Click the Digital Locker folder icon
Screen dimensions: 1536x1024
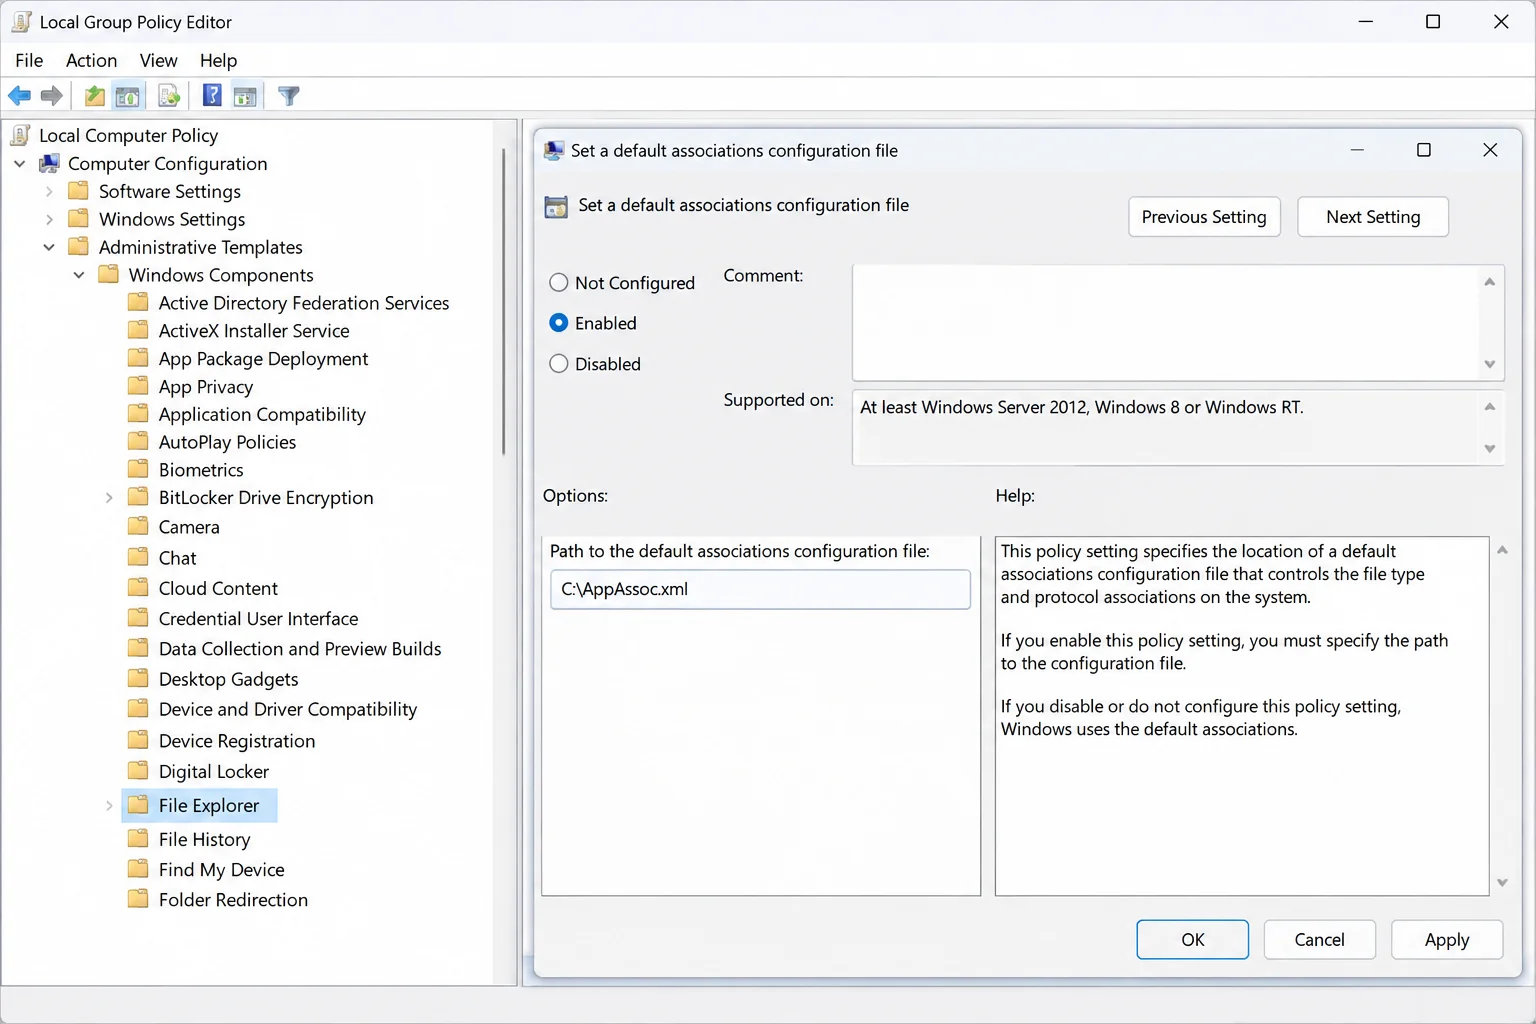(138, 771)
